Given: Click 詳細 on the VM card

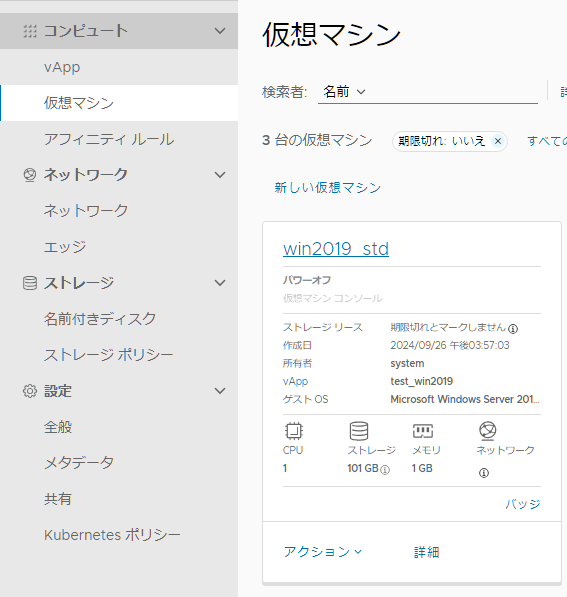Looking at the screenshot, I should click(426, 552).
